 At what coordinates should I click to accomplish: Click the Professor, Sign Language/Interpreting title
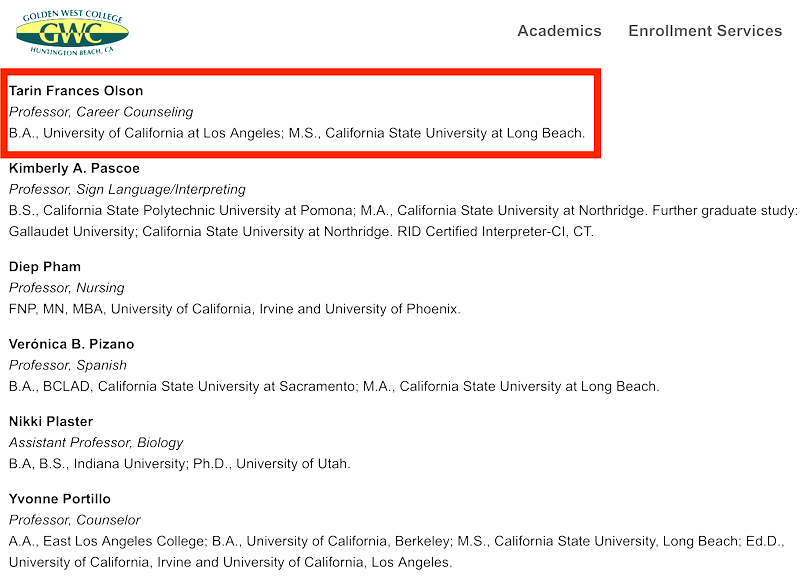[x=127, y=189]
